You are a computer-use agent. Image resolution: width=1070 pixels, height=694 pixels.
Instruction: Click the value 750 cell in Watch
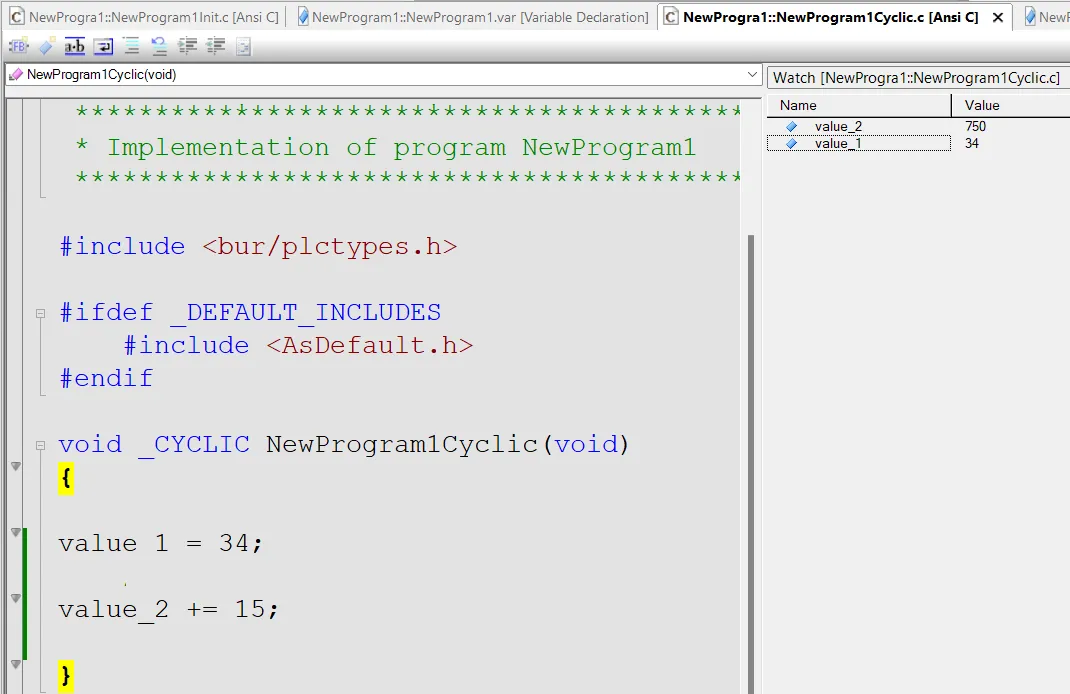click(975, 126)
